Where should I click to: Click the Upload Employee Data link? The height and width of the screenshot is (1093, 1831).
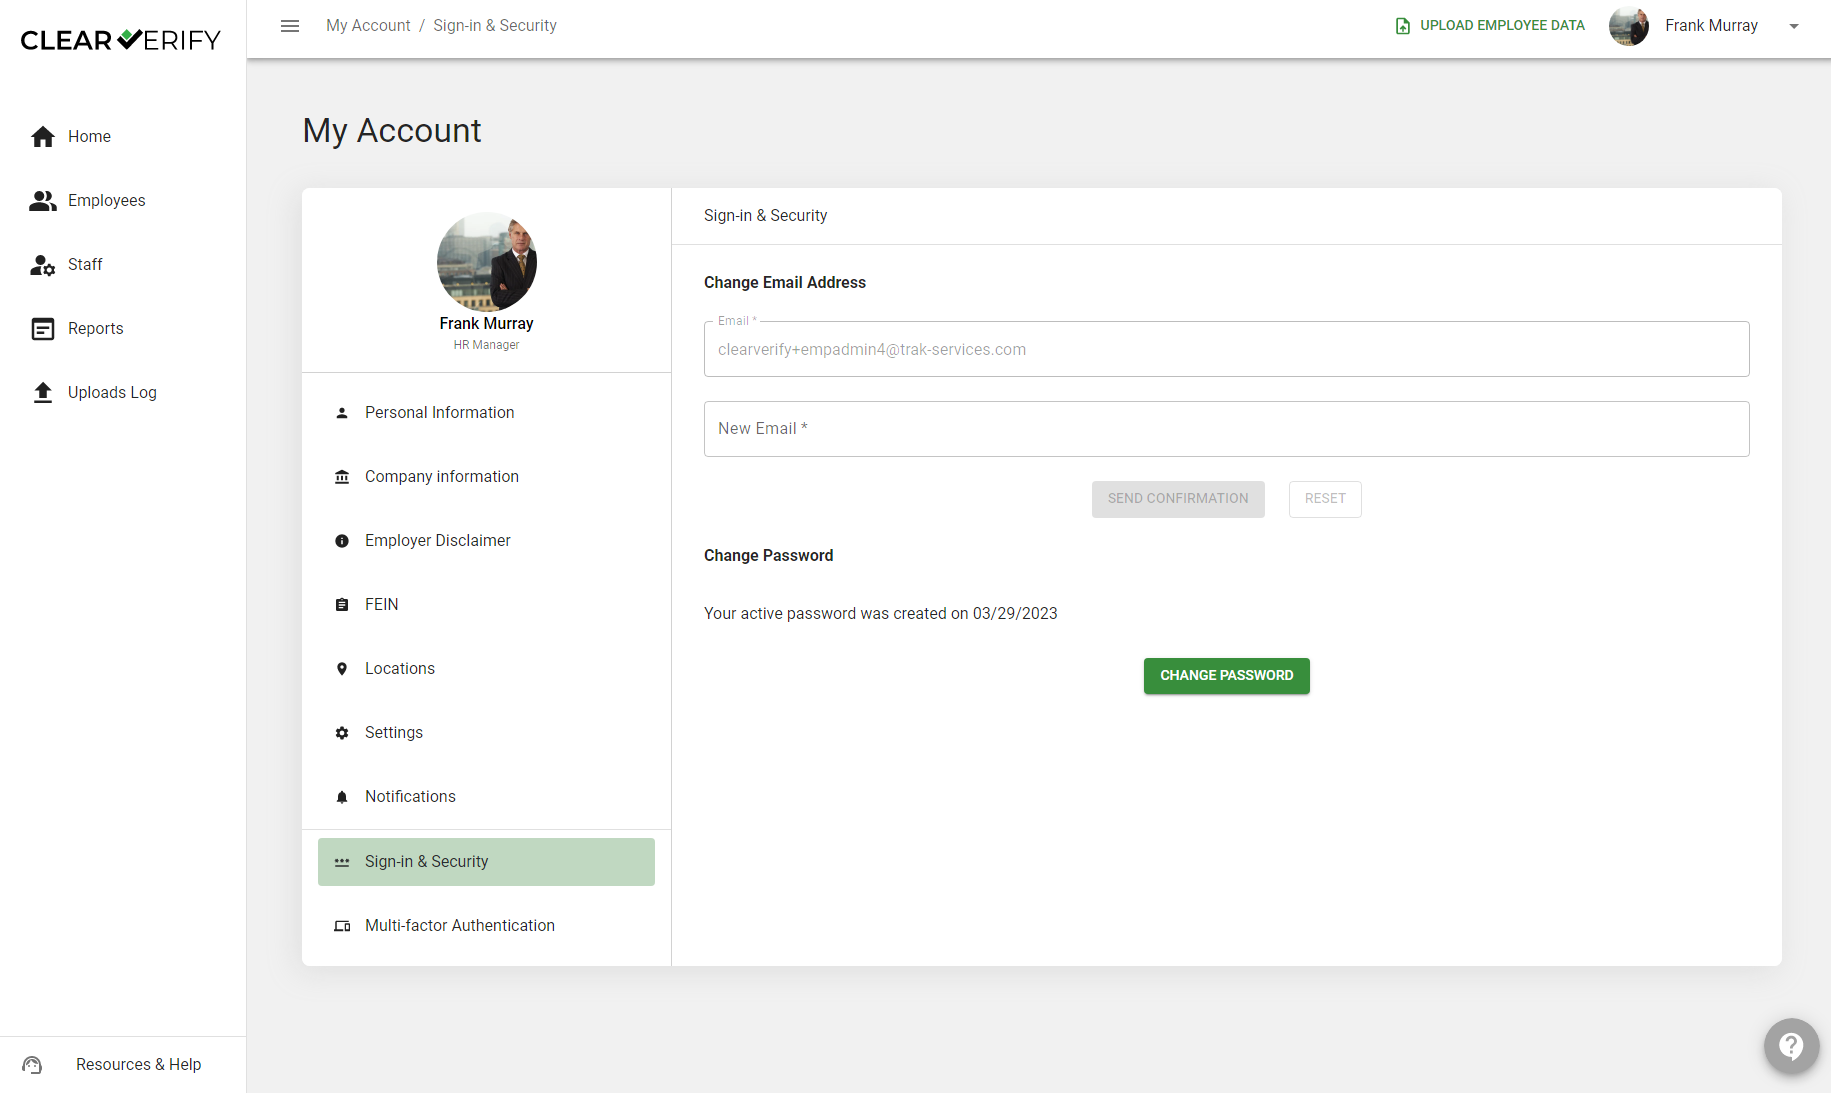click(x=1490, y=26)
